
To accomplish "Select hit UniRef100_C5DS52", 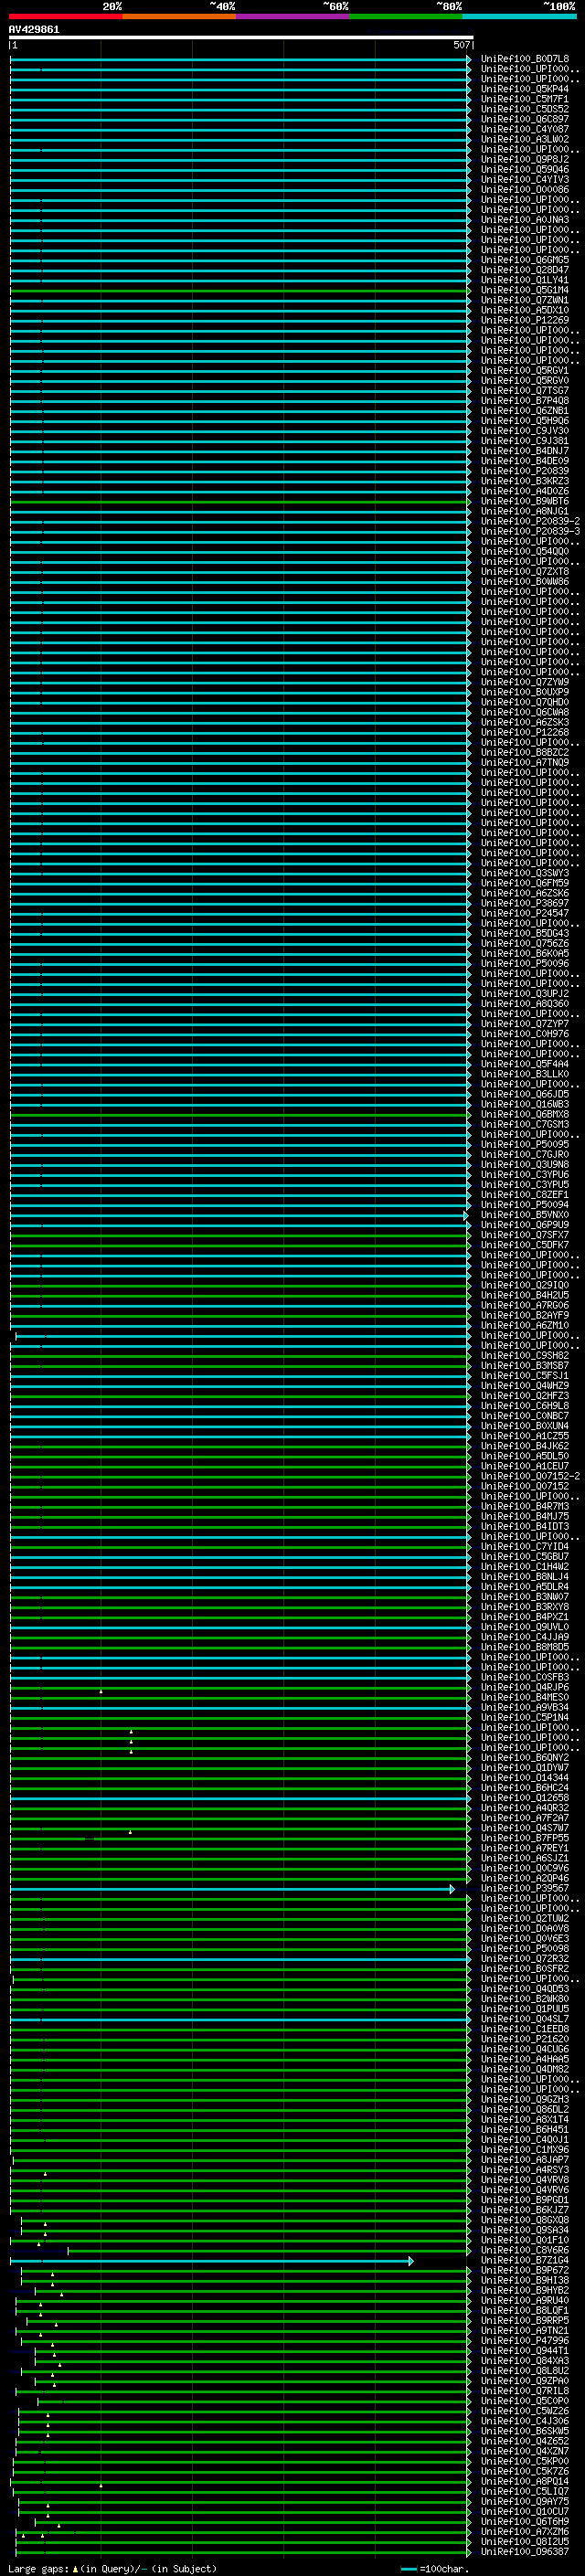I will click(524, 109).
